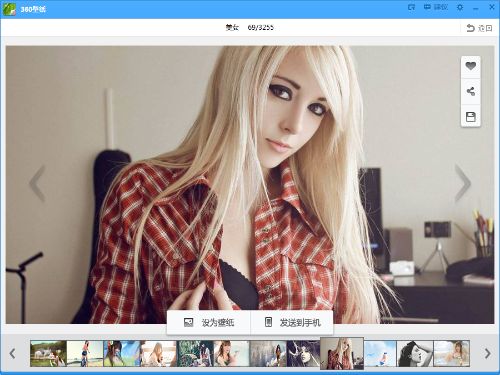Send the wallpaper to phone (发送到手机)
Viewport: 500px width, 375px height.
292,322
